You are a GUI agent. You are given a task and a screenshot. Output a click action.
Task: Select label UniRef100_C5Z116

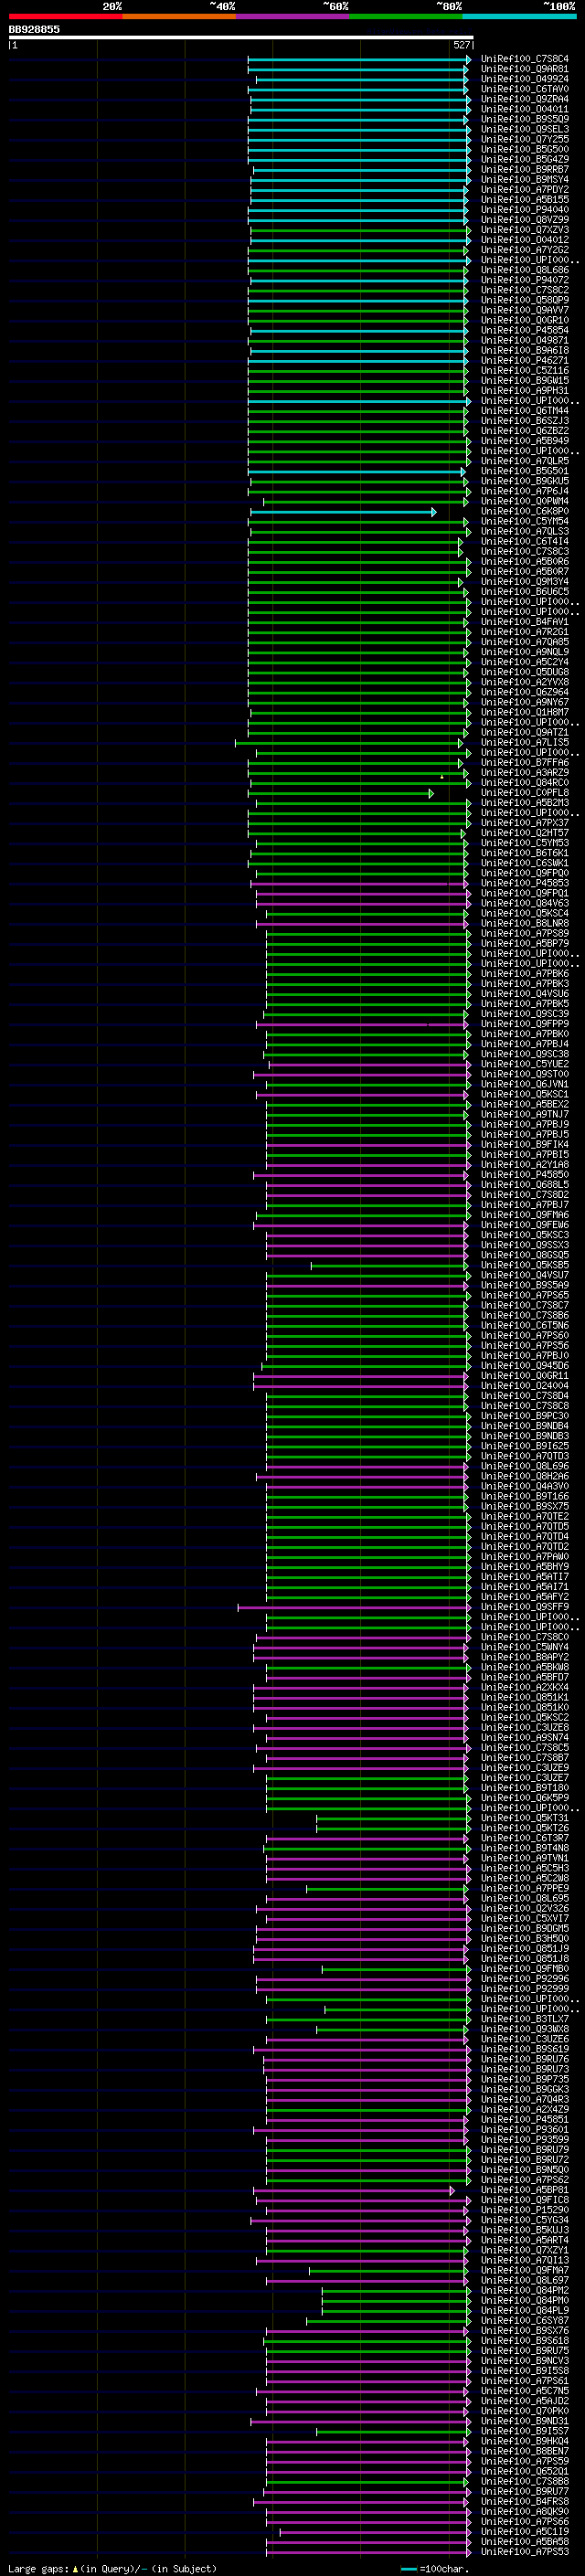(524, 371)
